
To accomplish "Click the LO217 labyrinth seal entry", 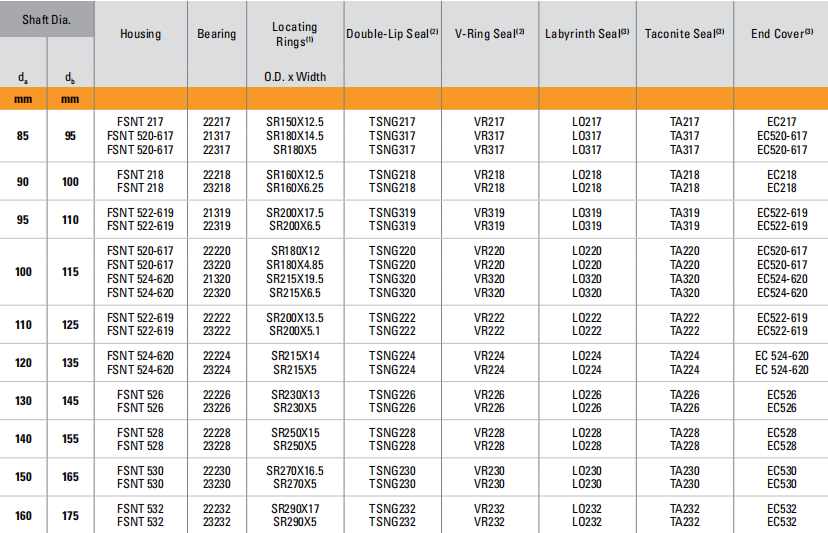I will [587, 122].
